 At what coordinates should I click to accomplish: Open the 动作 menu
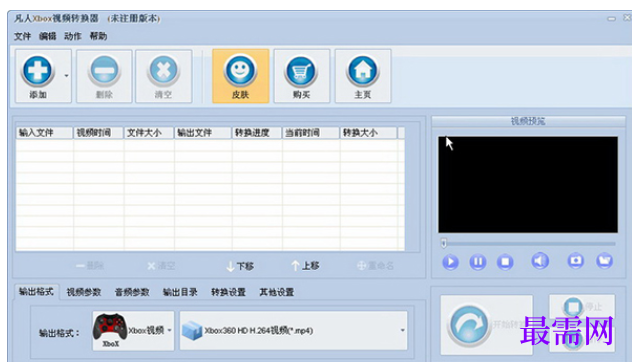click(73, 36)
